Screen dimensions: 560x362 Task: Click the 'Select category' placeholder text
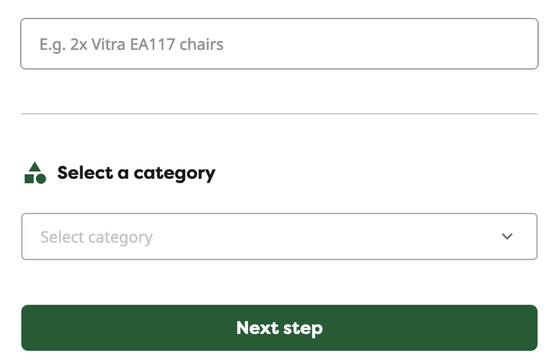click(x=96, y=237)
